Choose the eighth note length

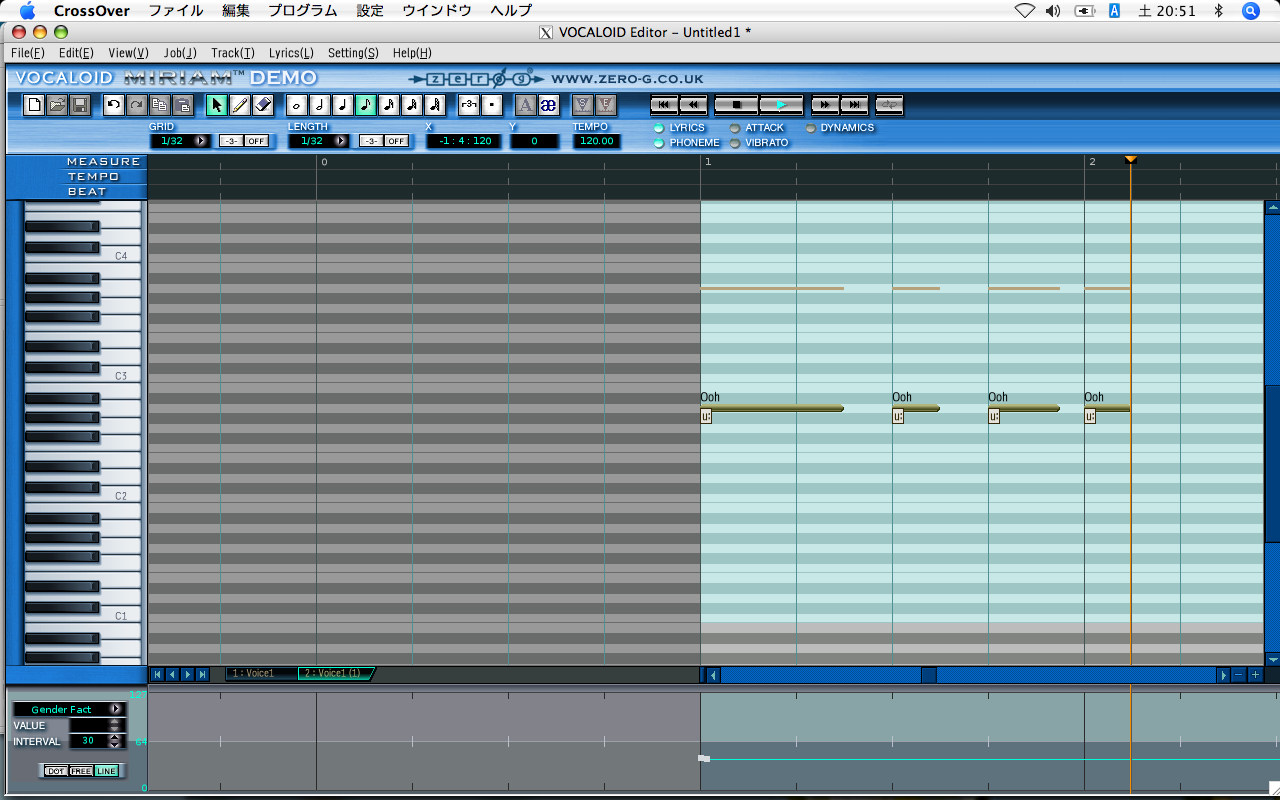(x=366, y=105)
